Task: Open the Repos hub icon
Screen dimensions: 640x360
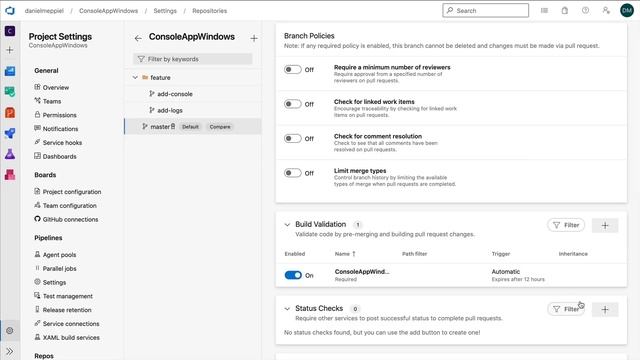Action: pyautogui.click(x=10, y=112)
